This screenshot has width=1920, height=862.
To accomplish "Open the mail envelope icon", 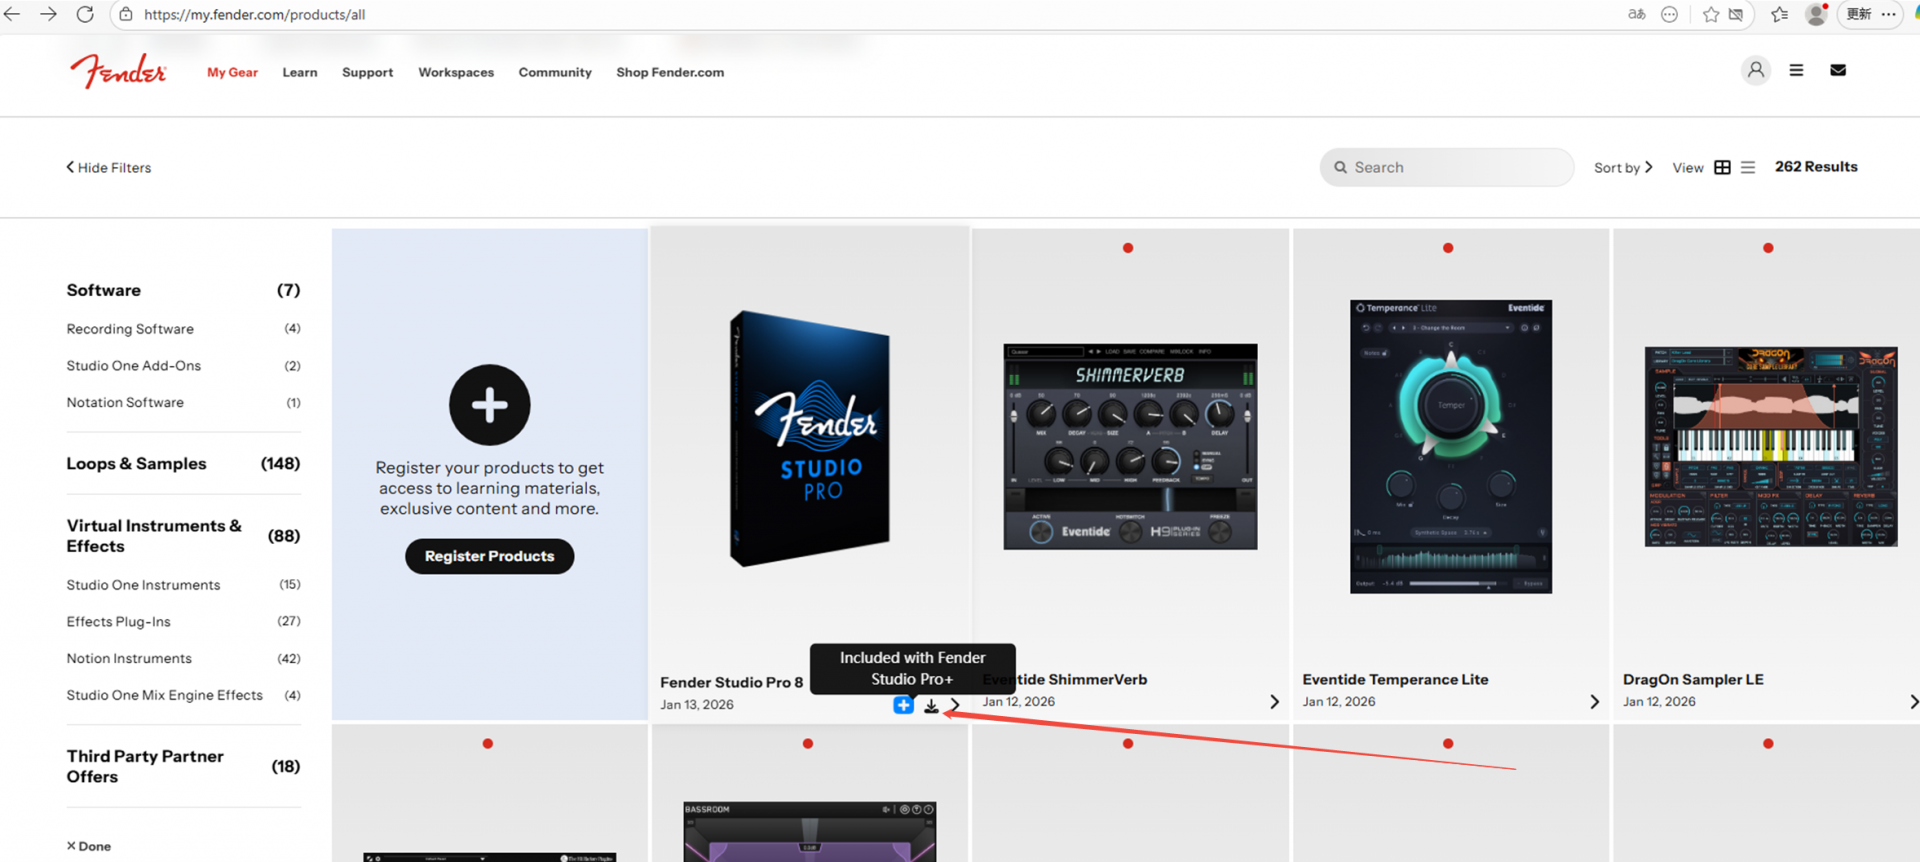I will coord(1838,70).
